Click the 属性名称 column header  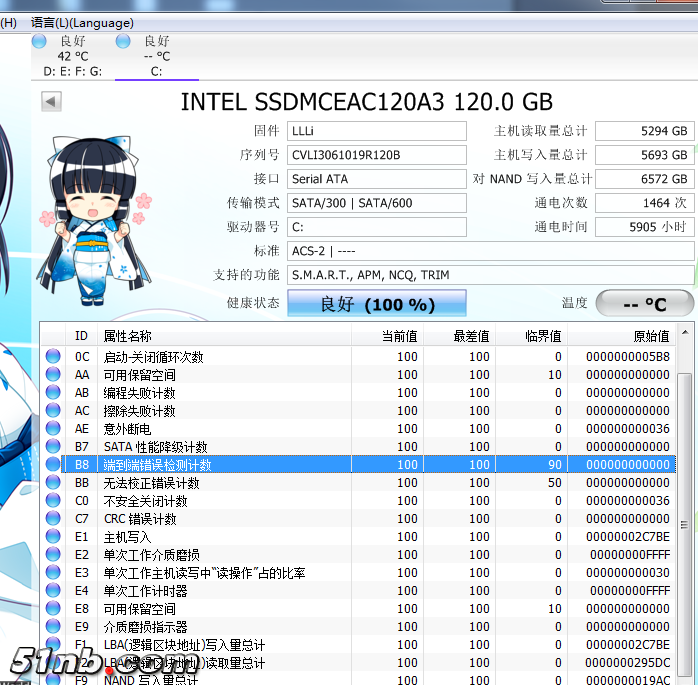click(x=128, y=336)
